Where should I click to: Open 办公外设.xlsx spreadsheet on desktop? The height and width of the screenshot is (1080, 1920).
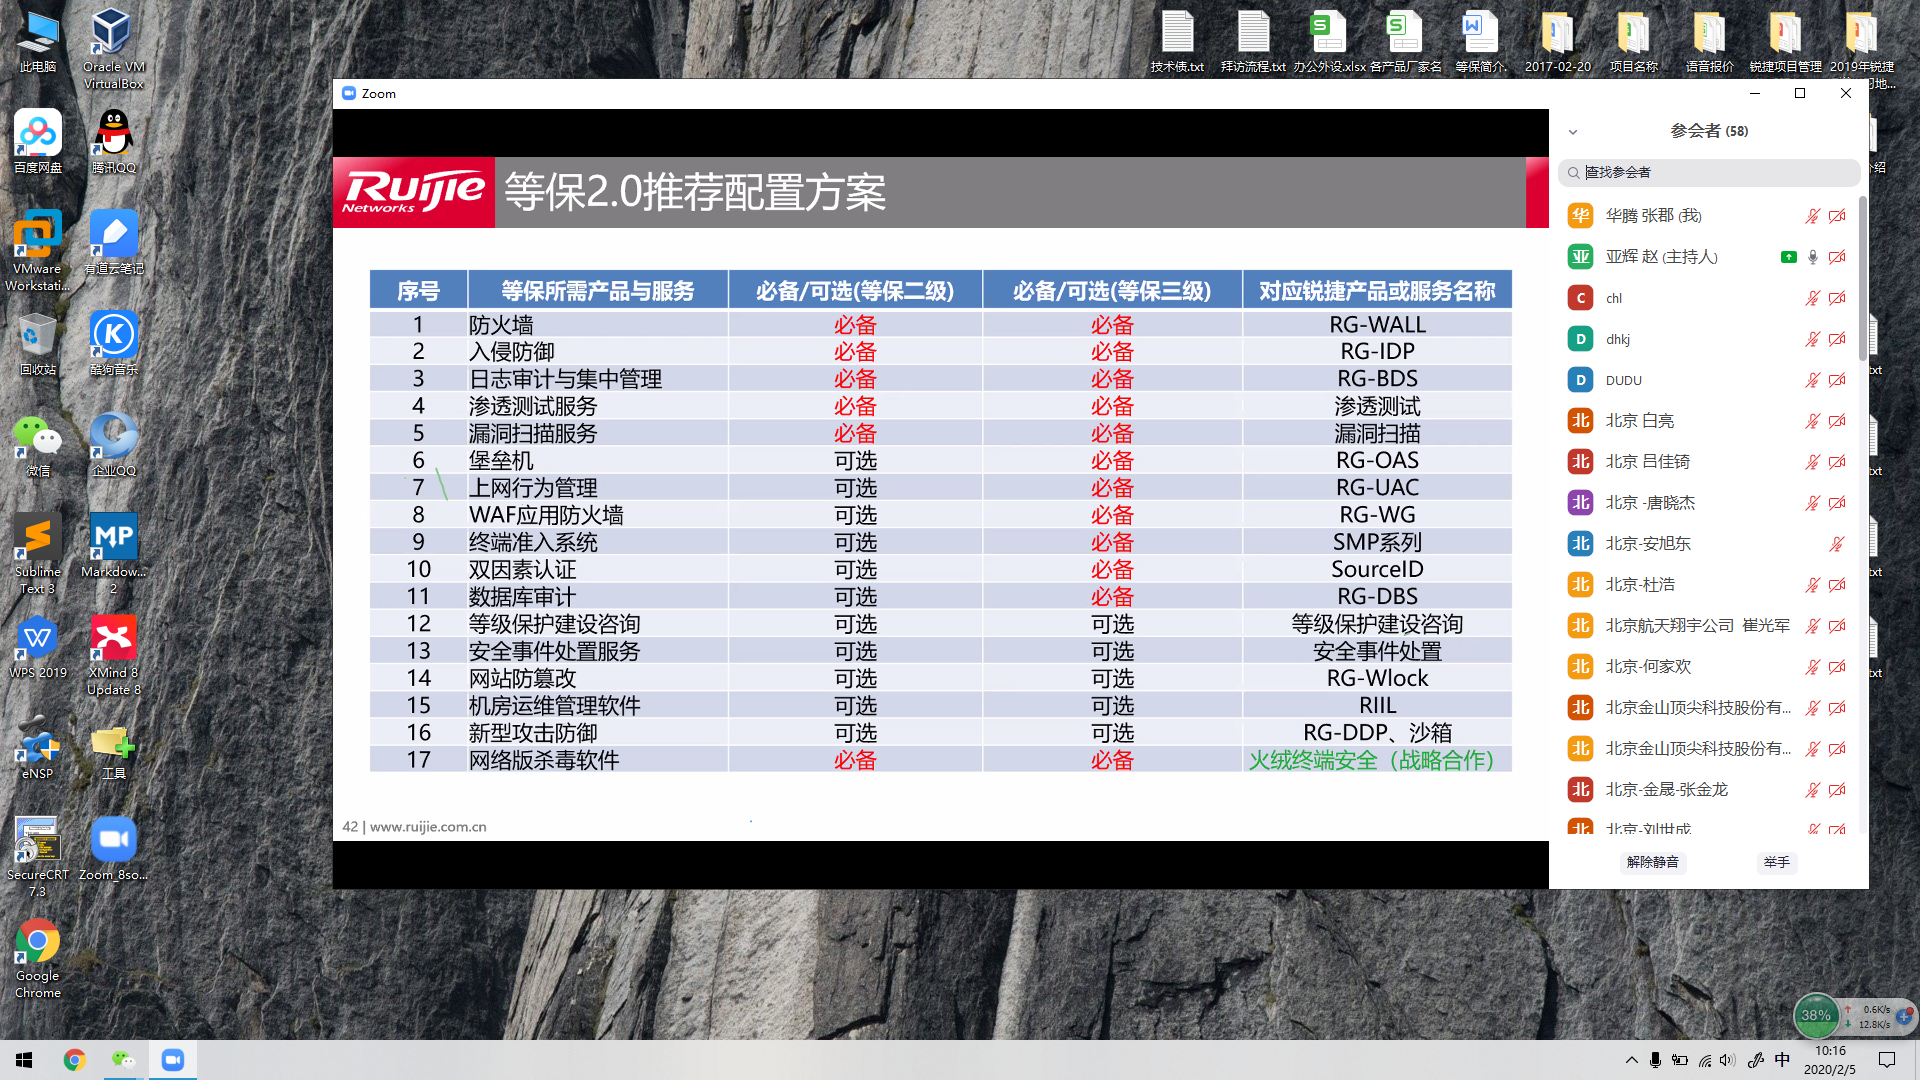(1329, 42)
